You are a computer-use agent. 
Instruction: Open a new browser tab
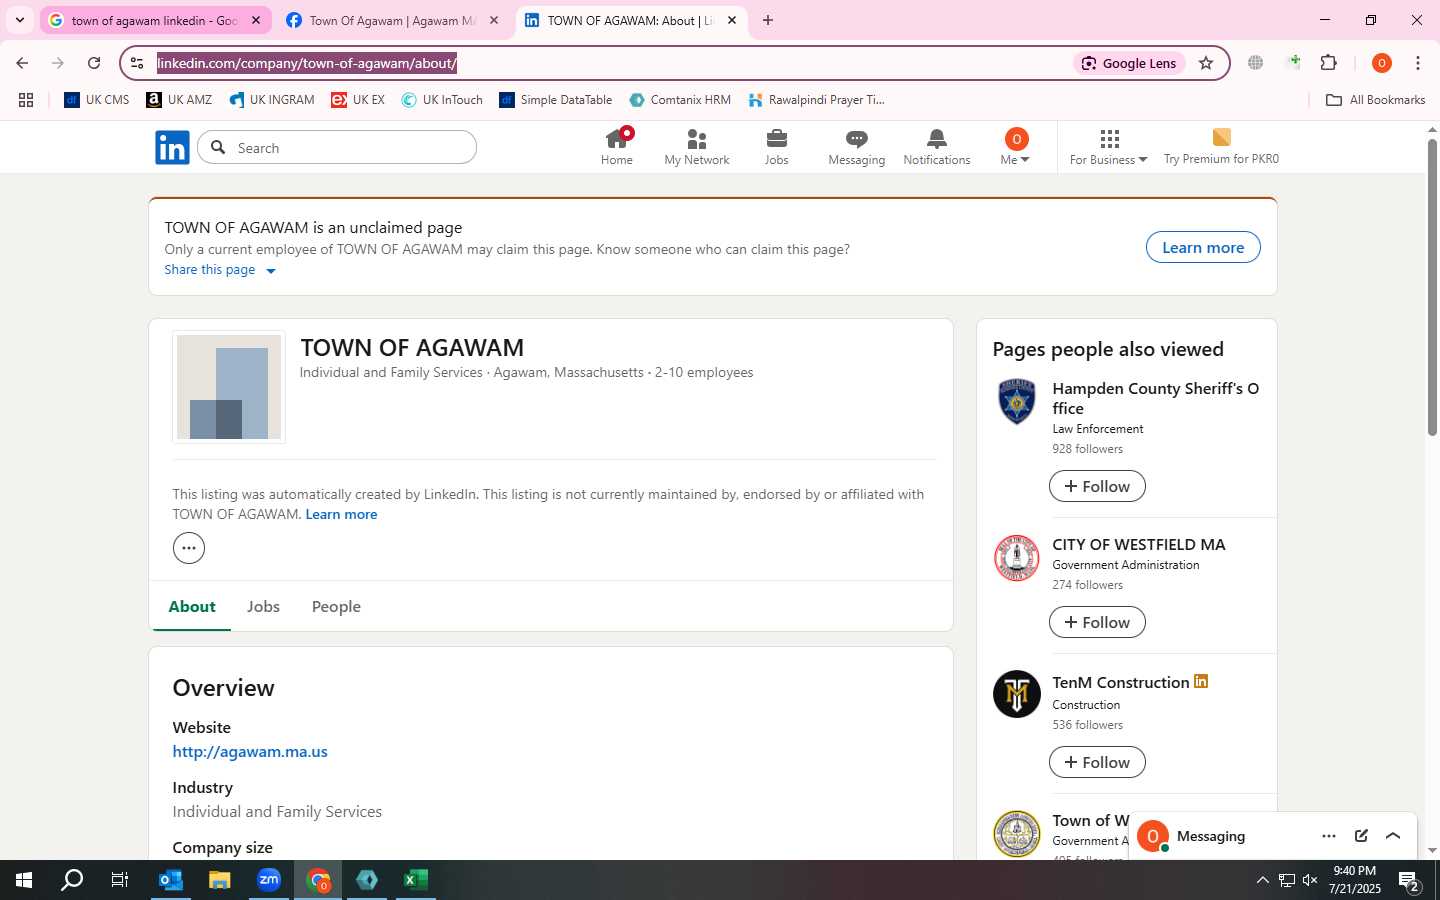click(x=767, y=20)
